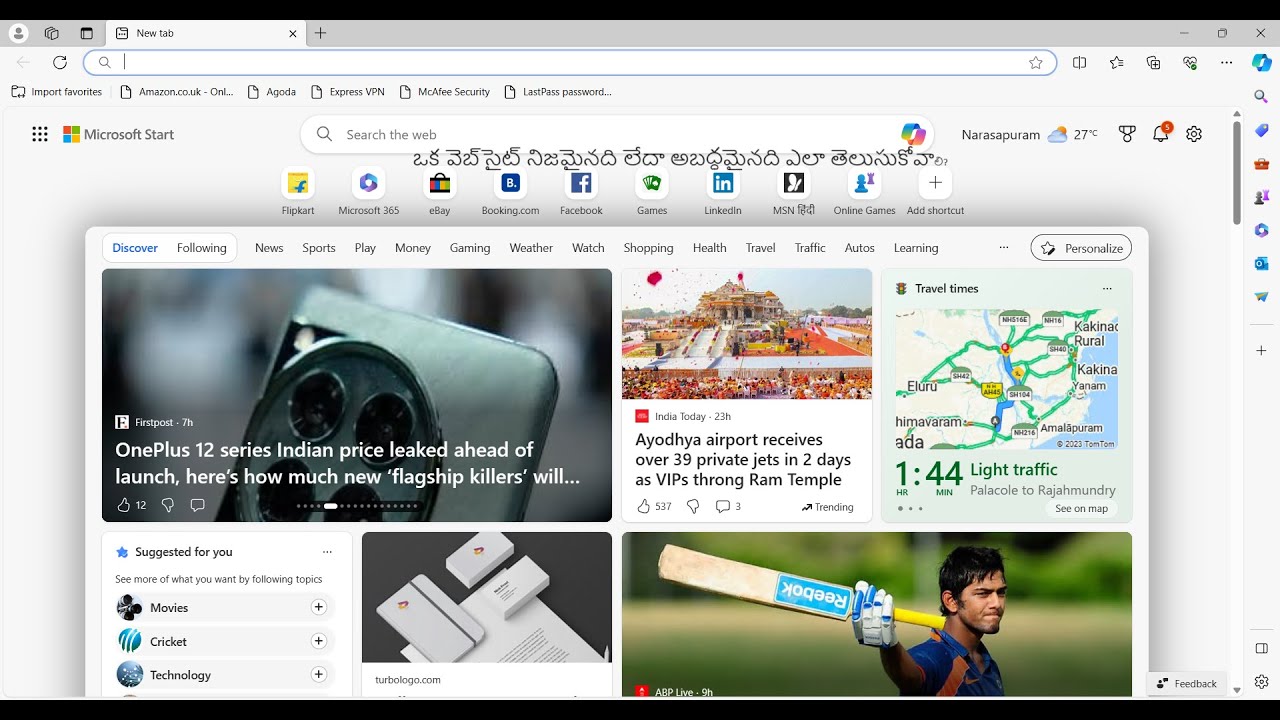
Task: Click See on map button
Action: [x=1082, y=508]
